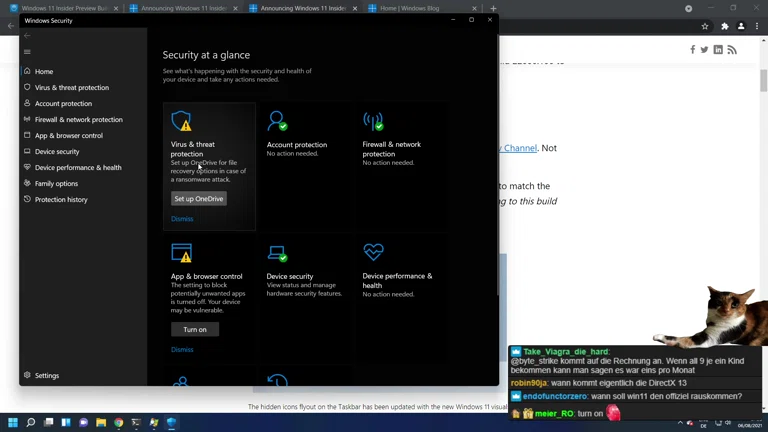This screenshot has width=768, height=432.
Task: Open a new browser tab
Action: (x=493, y=8)
